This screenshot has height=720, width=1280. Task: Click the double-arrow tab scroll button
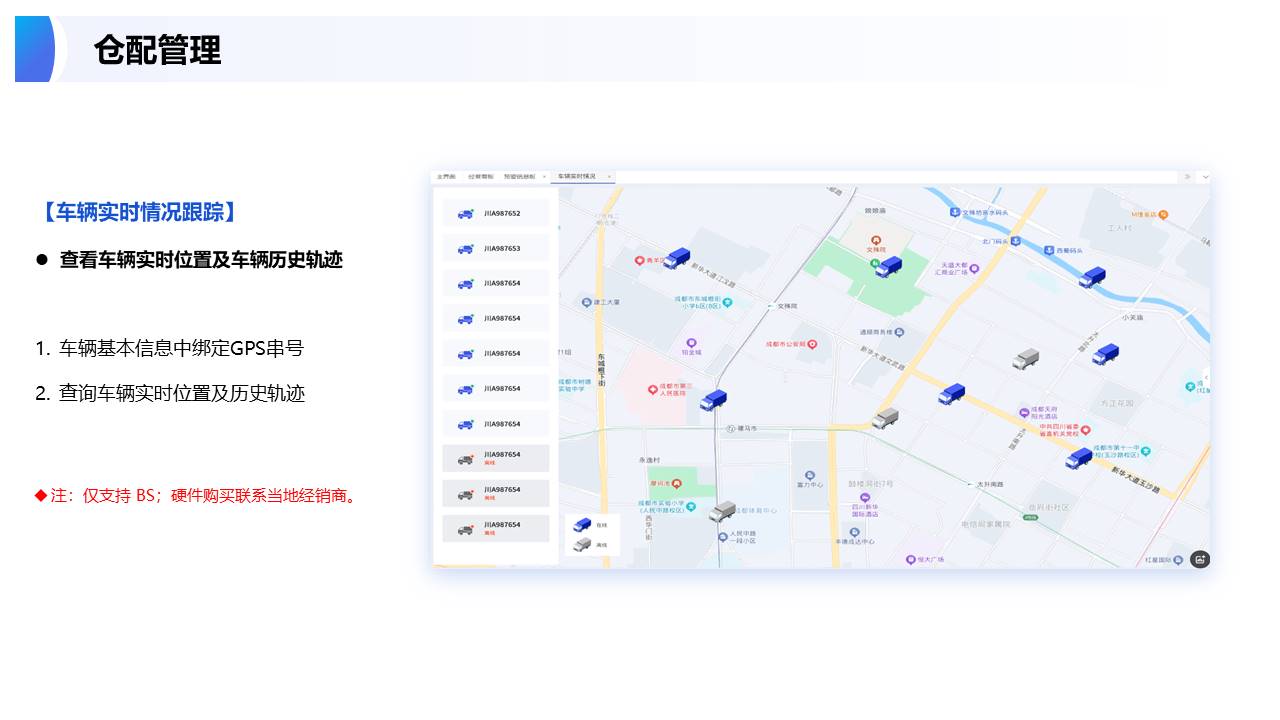click(1188, 176)
